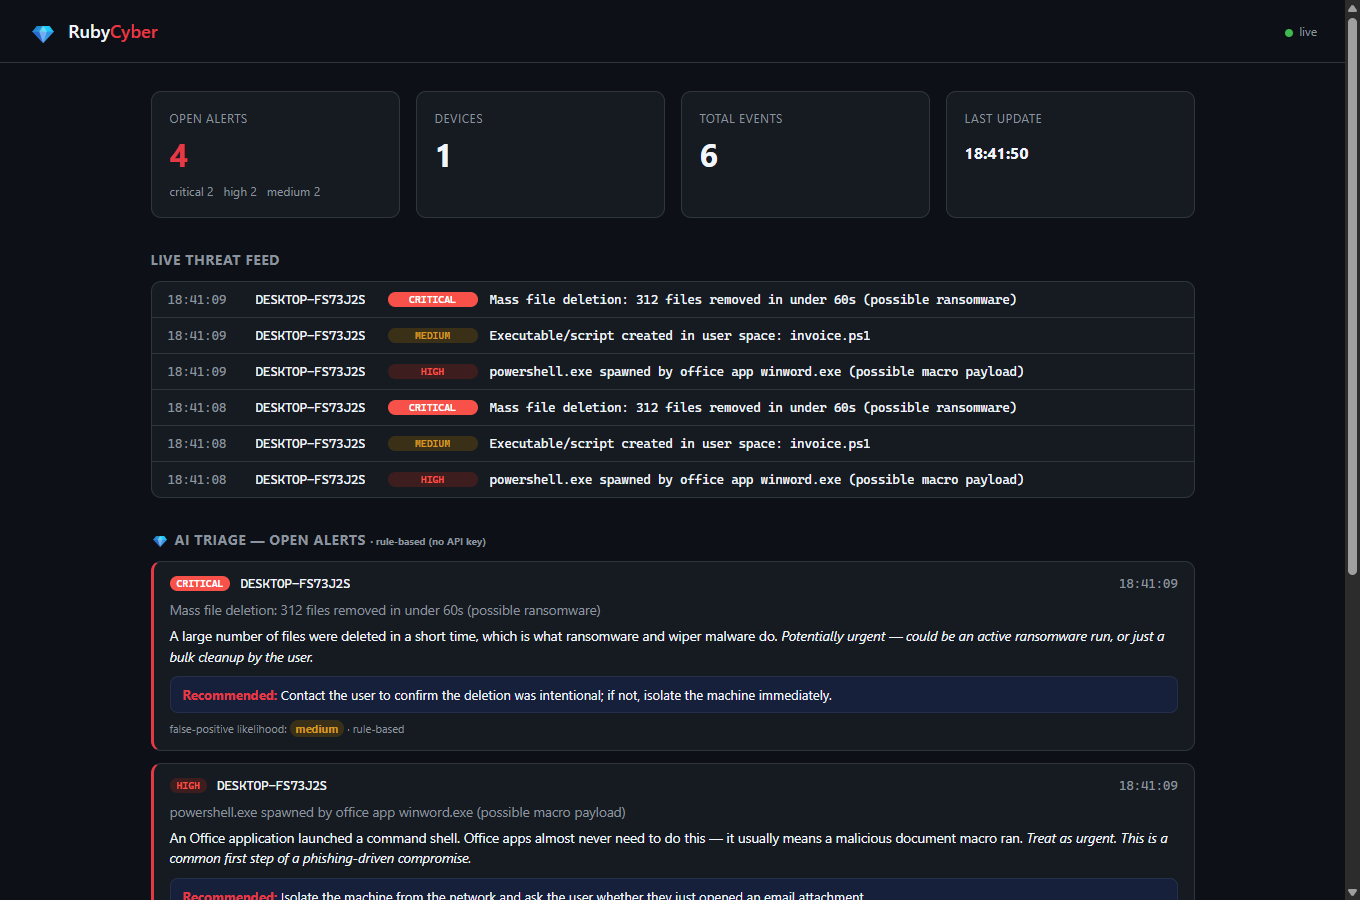Screen dimensions: 1360x900
Task: Open 18:41:08 invoice.ps1 executable created message
Action: pyautogui.click(x=680, y=444)
